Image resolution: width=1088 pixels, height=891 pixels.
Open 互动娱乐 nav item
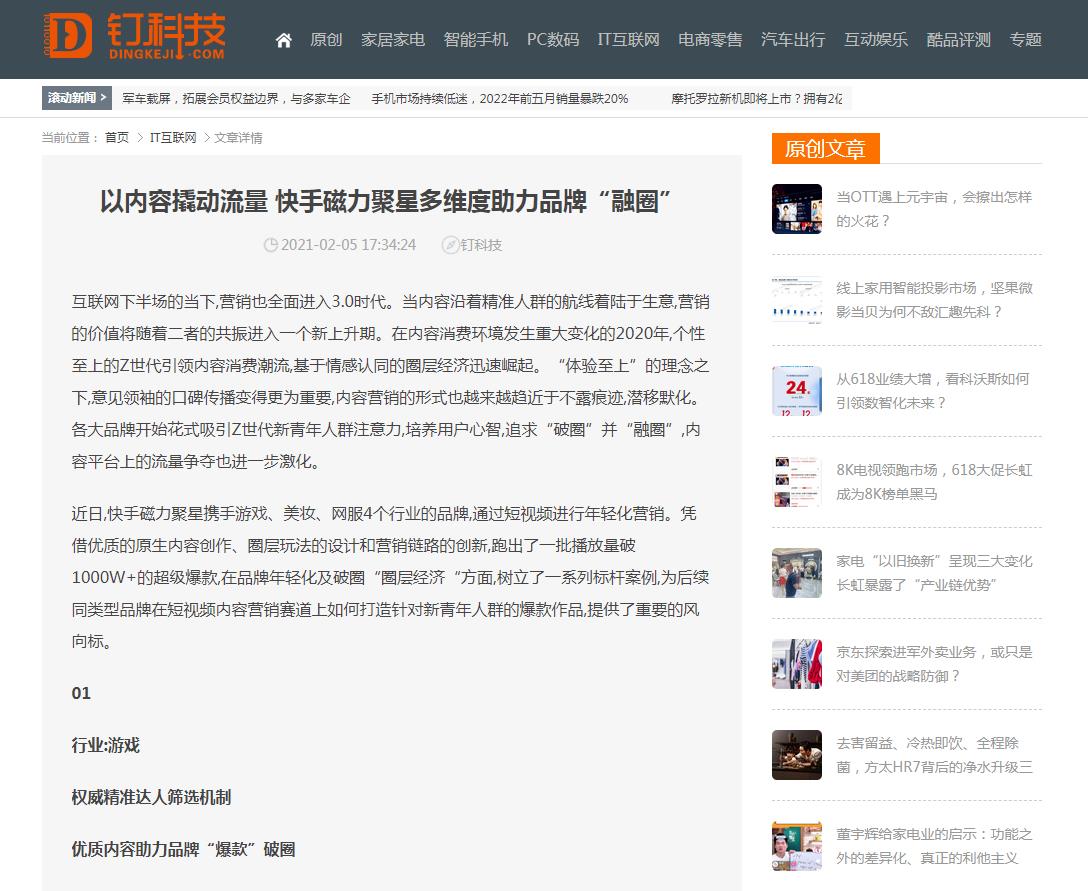876,40
